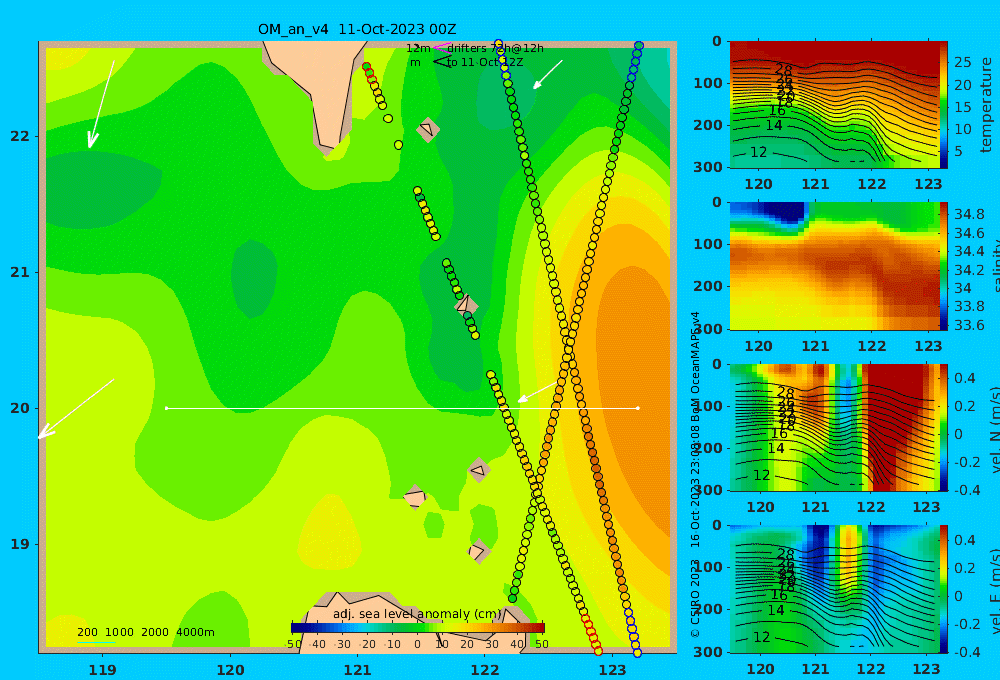Click the 'adj. sea level anomaly (cm)' label
The height and width of the screenshot is (680, 1000).
point(417,614)
